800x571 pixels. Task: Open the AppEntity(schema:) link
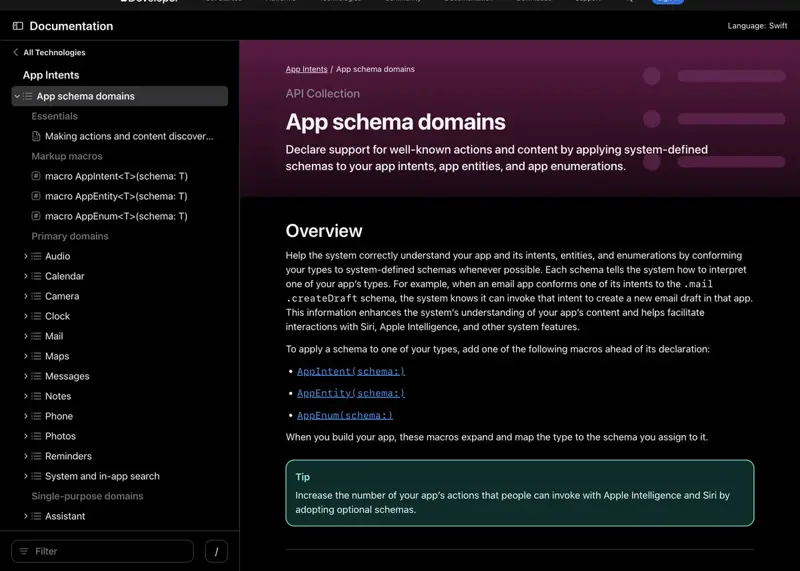[351, 393]
